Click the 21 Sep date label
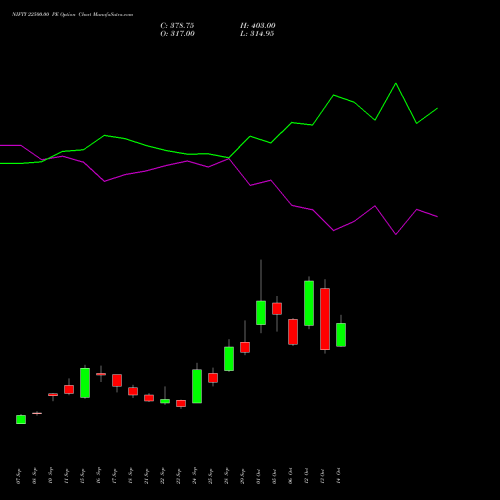The height and width of the screenshot is (500, 500). click(147, 476)
